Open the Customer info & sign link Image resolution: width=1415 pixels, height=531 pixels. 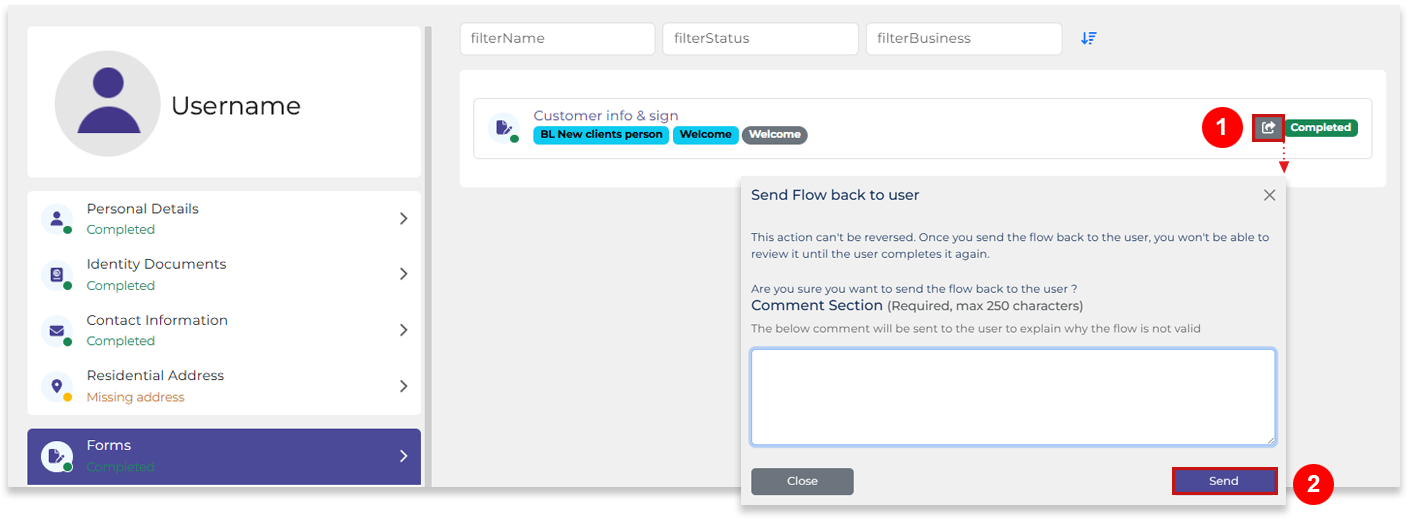click(x=606, y=116)
